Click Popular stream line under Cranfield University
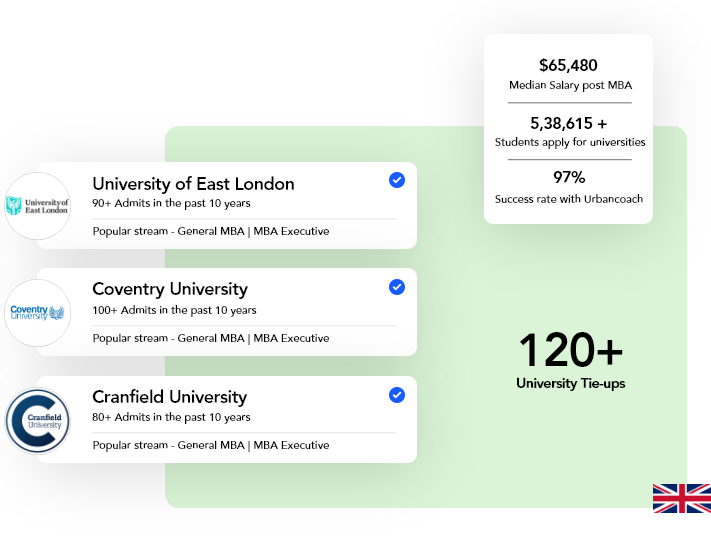Viewport: 711px width, 557px height. [x=211, y=445]
